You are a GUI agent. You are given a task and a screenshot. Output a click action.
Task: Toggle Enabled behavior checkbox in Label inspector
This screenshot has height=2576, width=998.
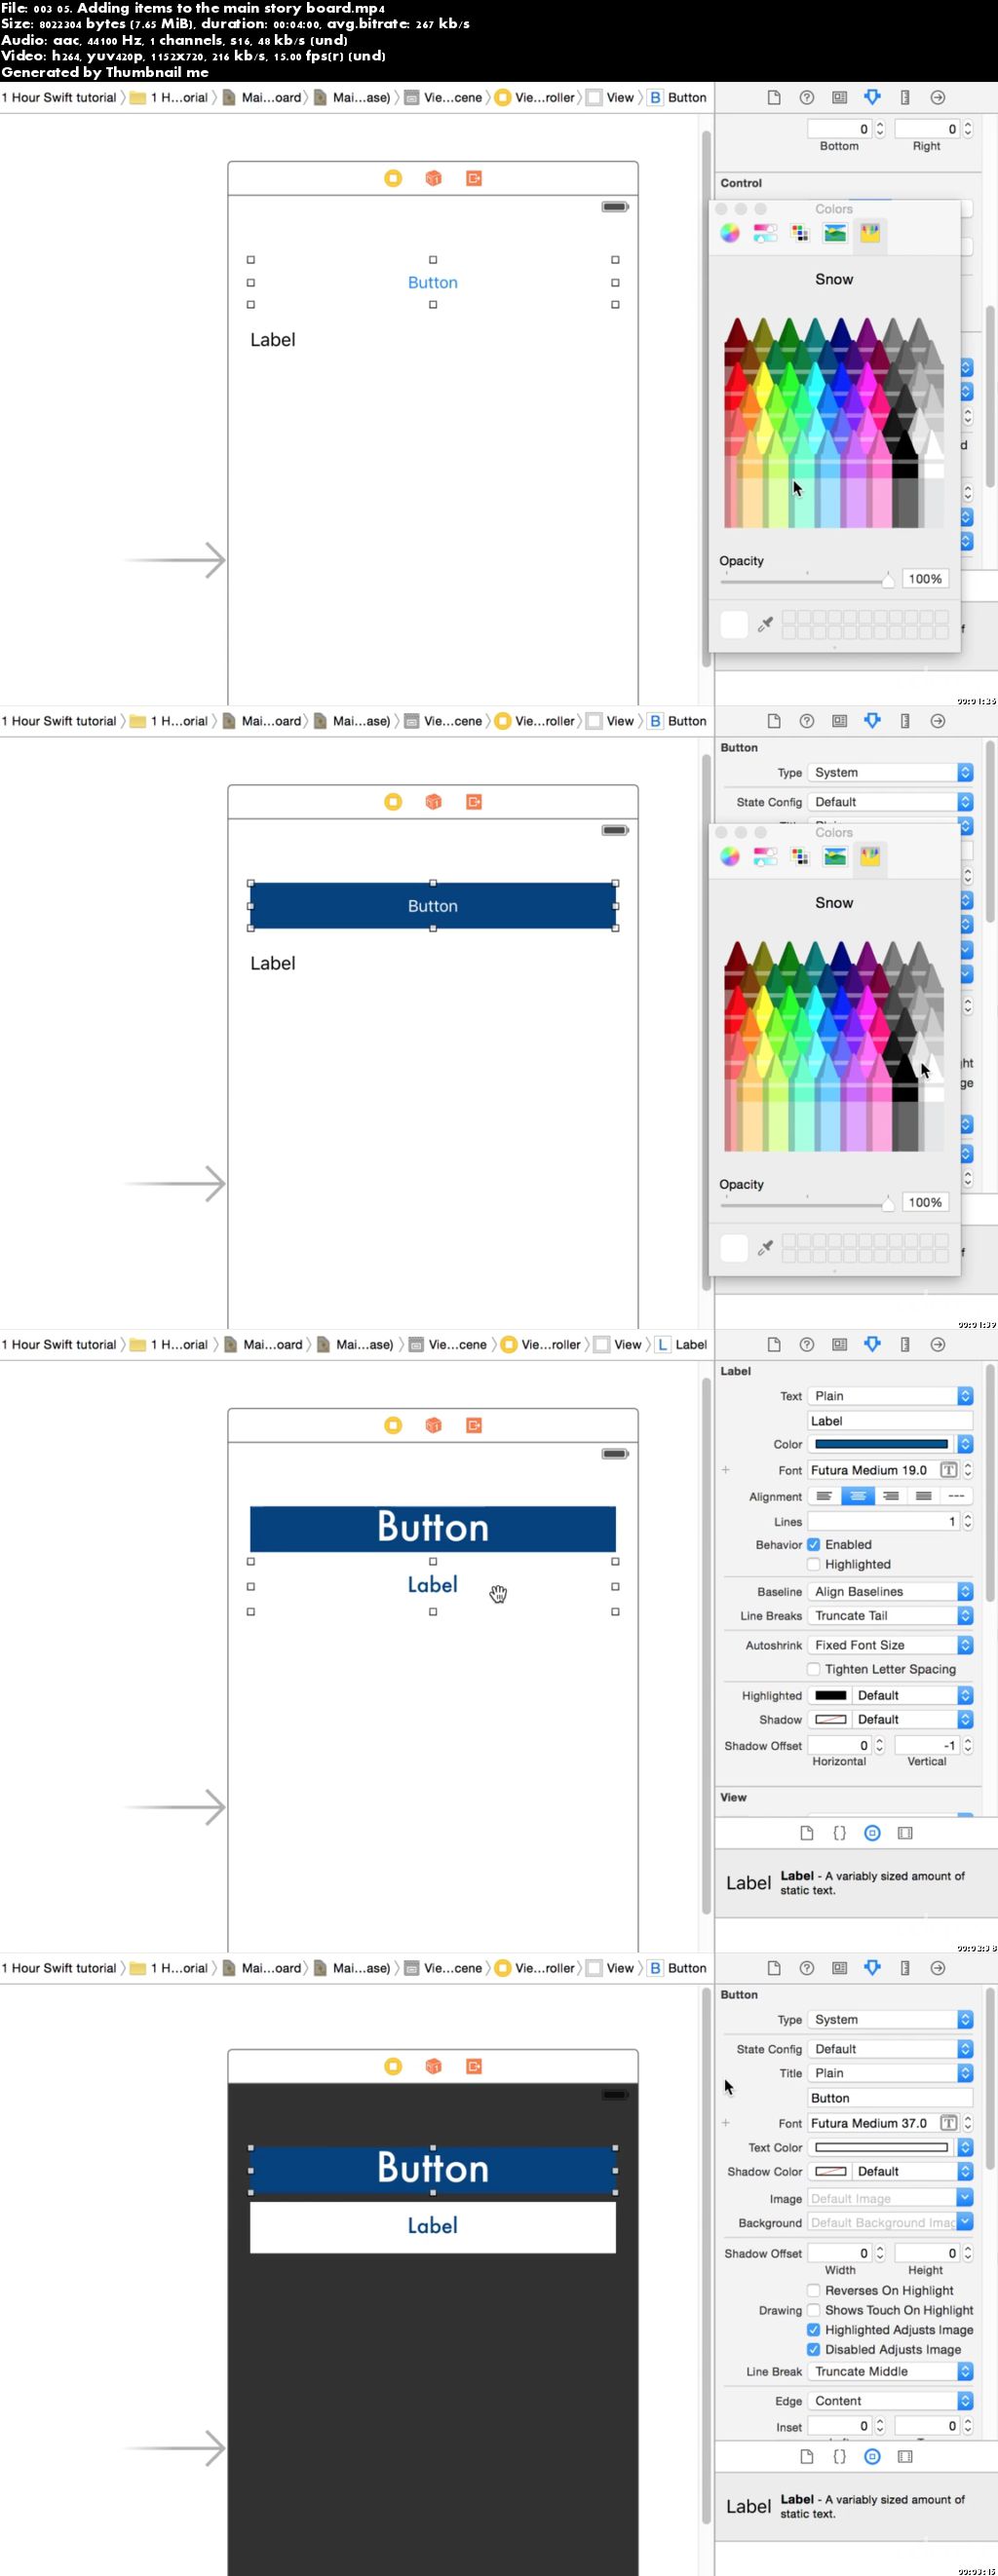click(x=814, y=1544)
